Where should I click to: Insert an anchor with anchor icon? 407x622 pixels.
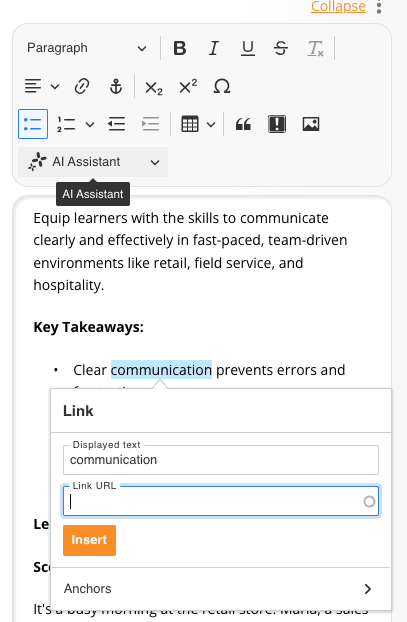click(116, 86)
